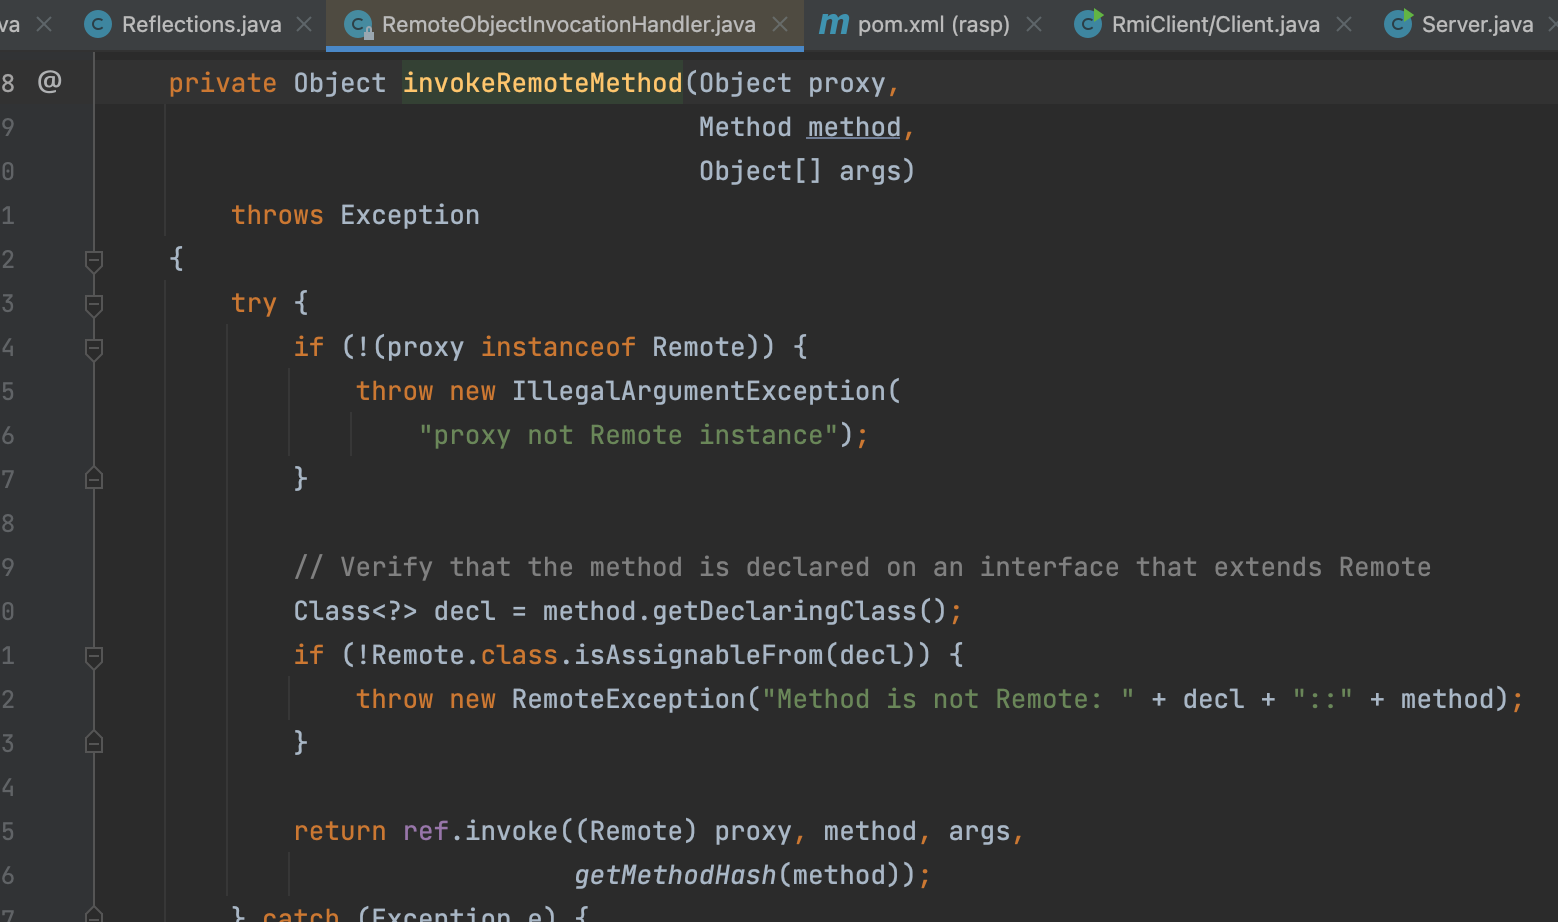The height and width of the screenshot is (922, 1558).
Task: Click the runnable class icon on Server.java tab
Action: coord(1398,23)
